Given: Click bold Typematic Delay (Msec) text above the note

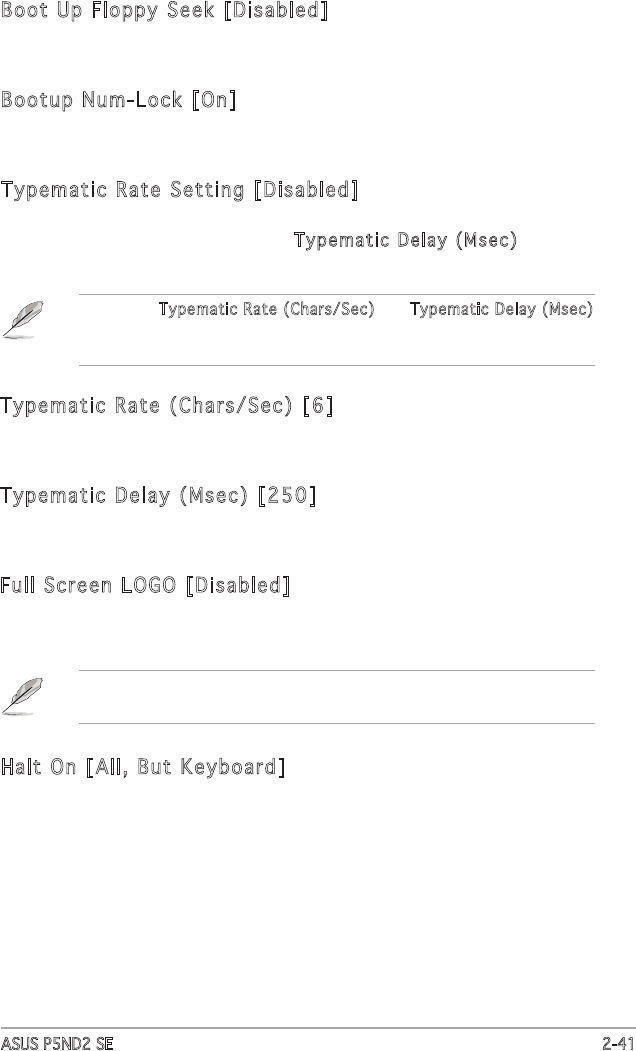Looking at the screenshot, I should [404, 241].
